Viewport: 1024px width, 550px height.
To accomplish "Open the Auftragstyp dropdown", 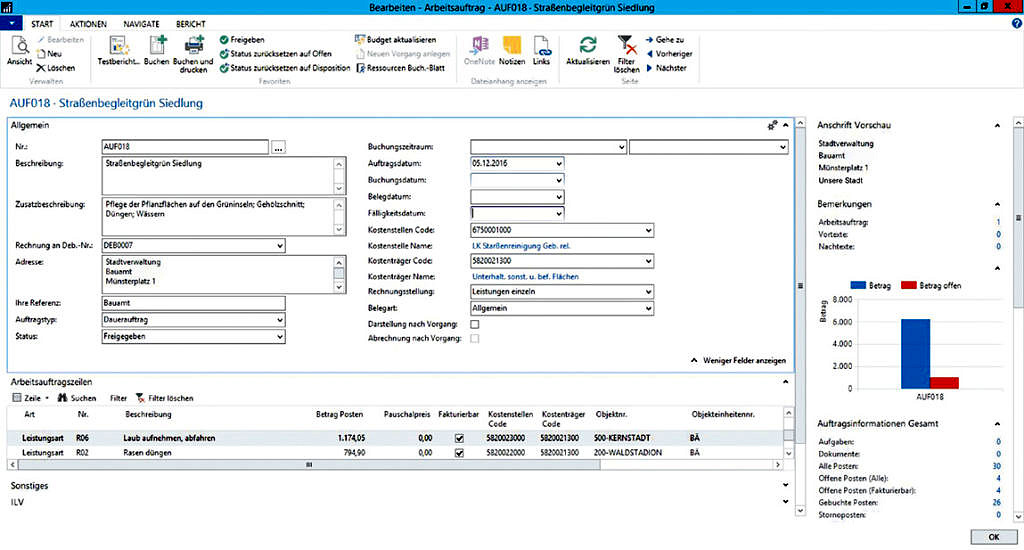I will point(278,320).
